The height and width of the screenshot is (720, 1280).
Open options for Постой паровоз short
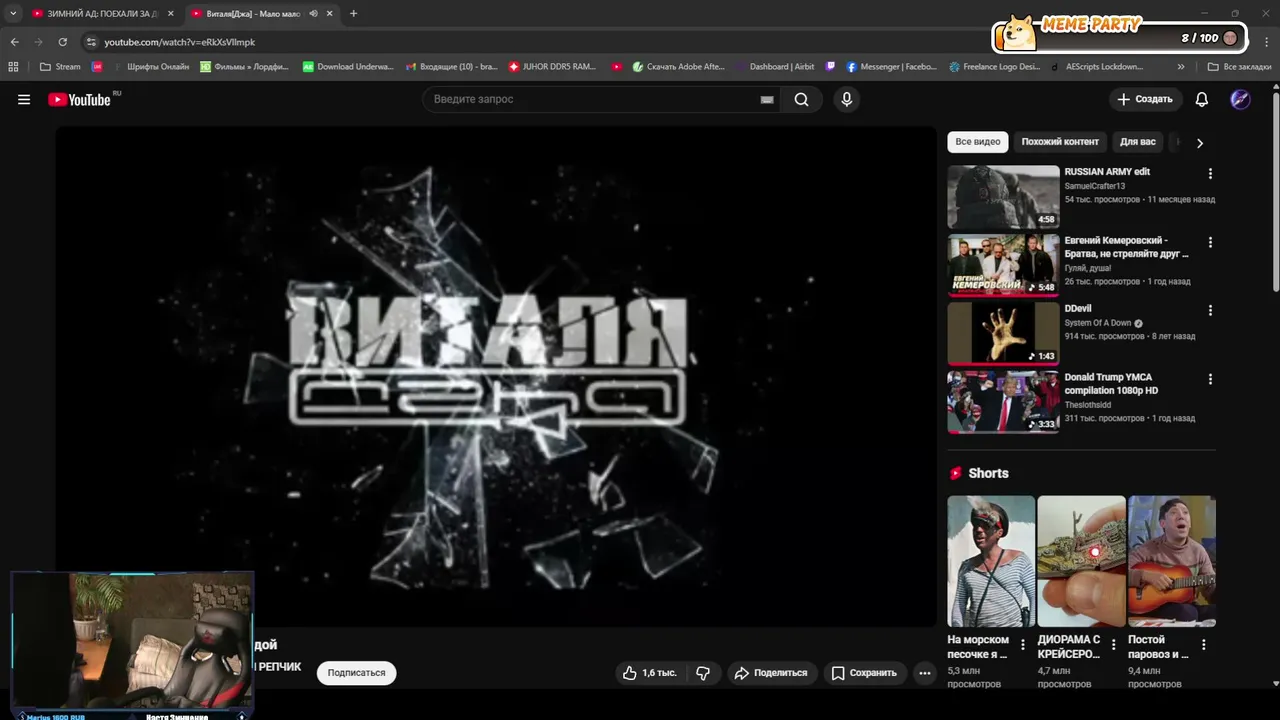[1203, 645]
